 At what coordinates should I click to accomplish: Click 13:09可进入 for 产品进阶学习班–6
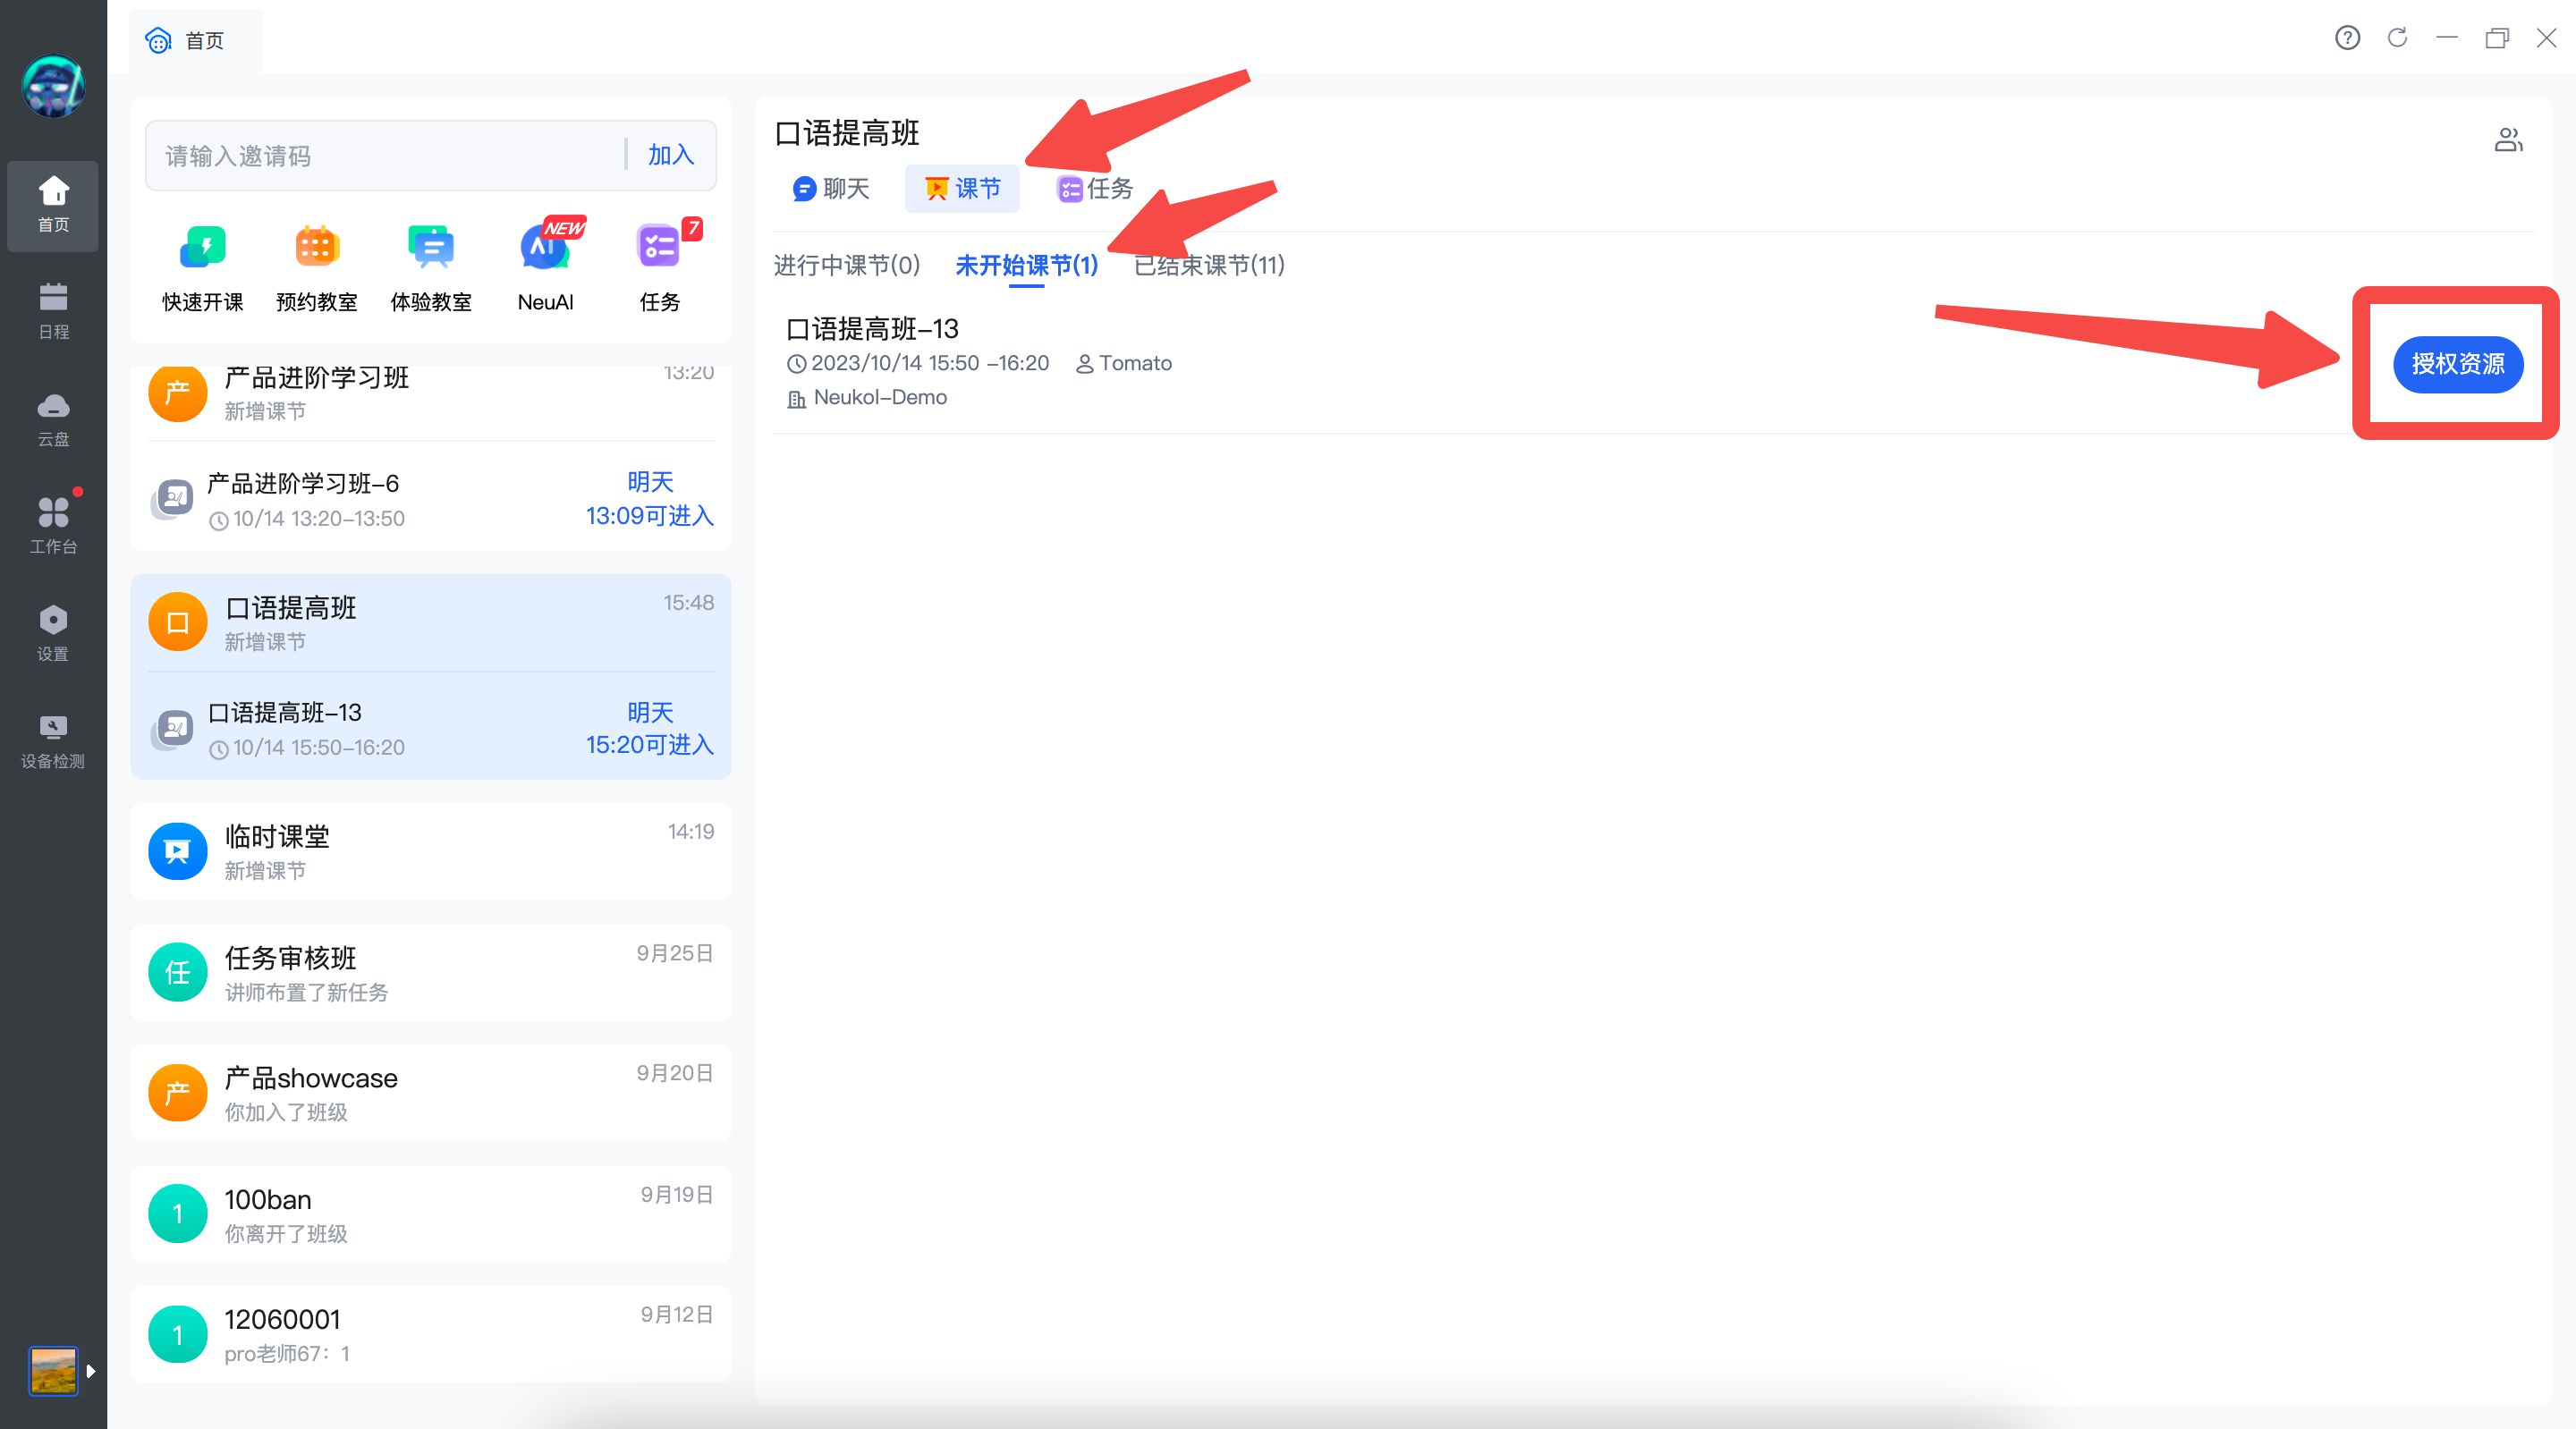click(x=650, y=516)
